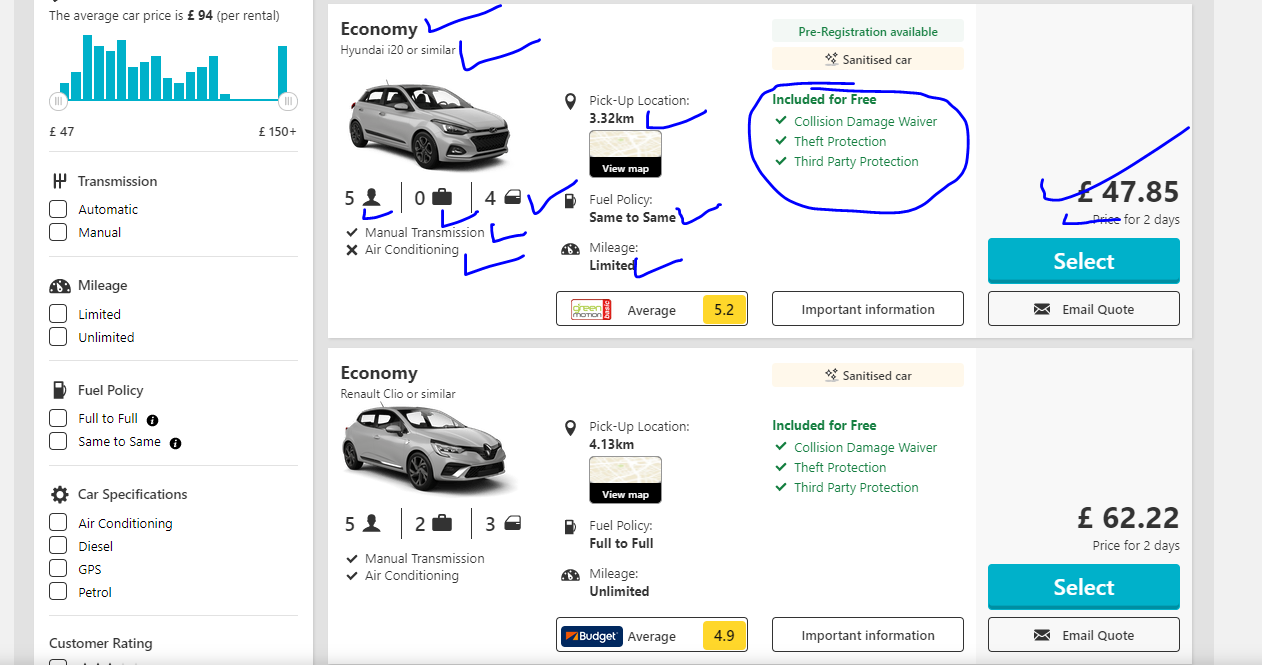Click the Full to Full info icon
The image size is (1262, 667).
click(x=152, y=420)
